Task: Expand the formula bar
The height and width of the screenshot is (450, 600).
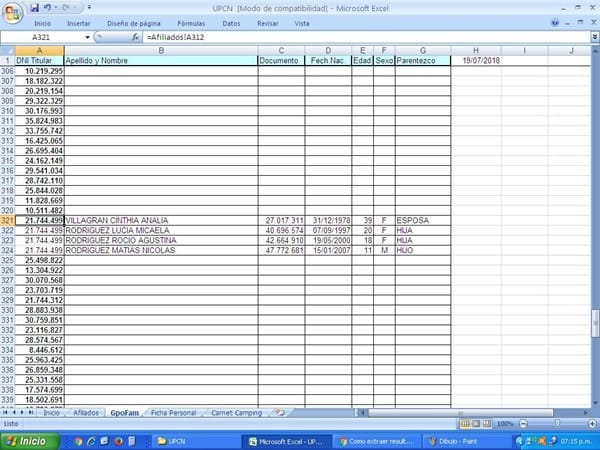Action: [595, 37]
